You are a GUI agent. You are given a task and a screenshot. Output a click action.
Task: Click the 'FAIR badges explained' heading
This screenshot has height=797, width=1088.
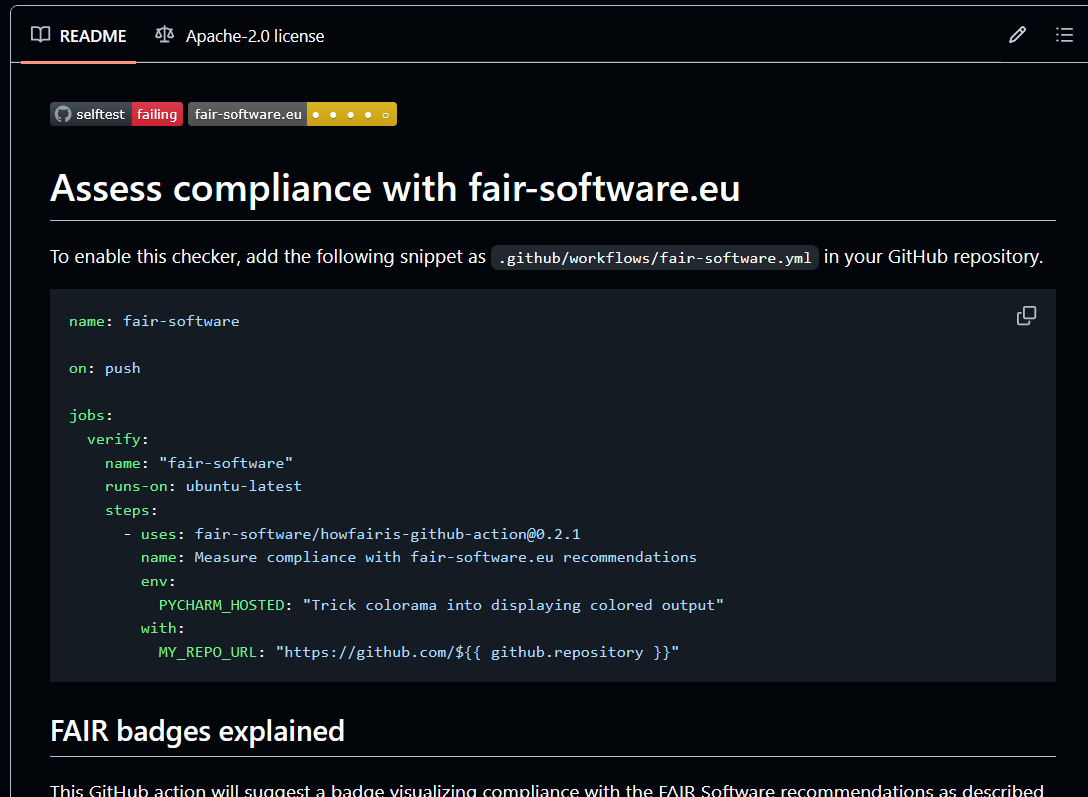197,731
